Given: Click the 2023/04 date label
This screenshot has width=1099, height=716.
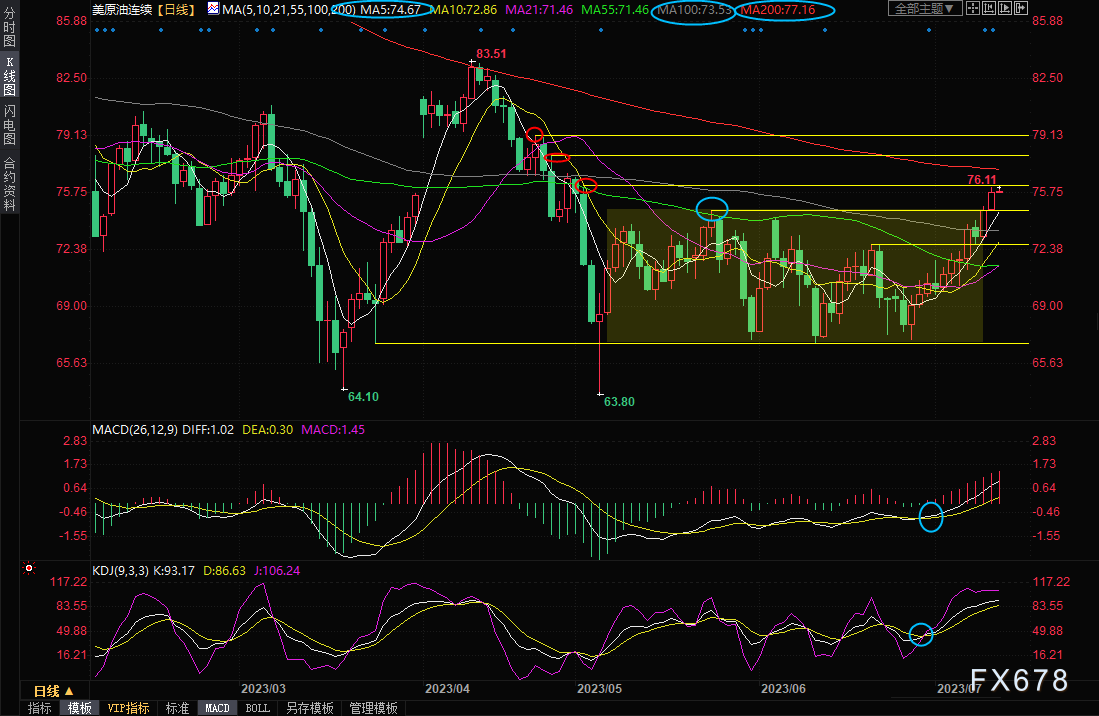Looking at the screenshot, I should click(x=447, y=689).
